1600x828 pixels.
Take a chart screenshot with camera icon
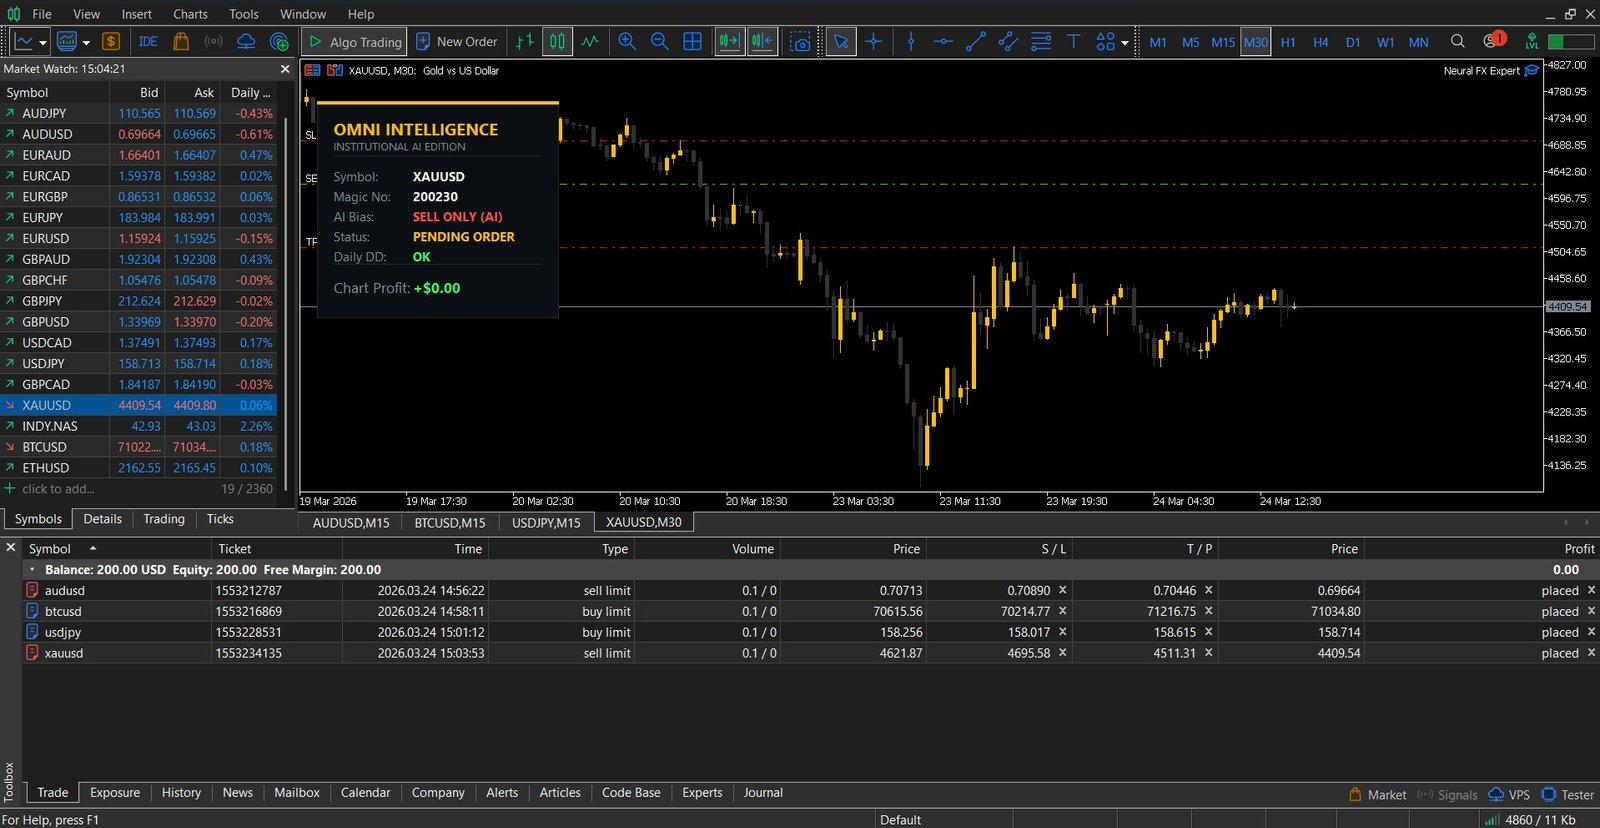[800, 42]
